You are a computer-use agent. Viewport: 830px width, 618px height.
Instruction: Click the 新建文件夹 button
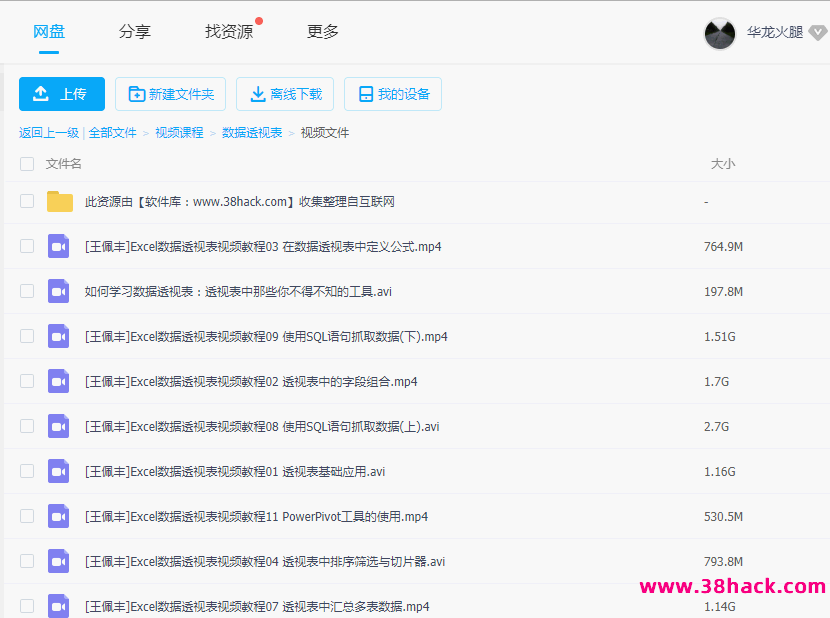tap(170, 94)
